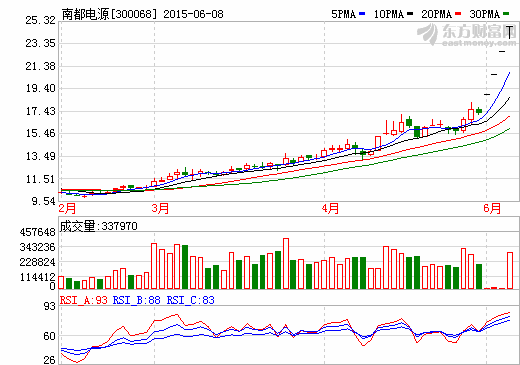Click the 19.40 price axis label
Viewport: 520px width, 365px height.
point(40,89)
